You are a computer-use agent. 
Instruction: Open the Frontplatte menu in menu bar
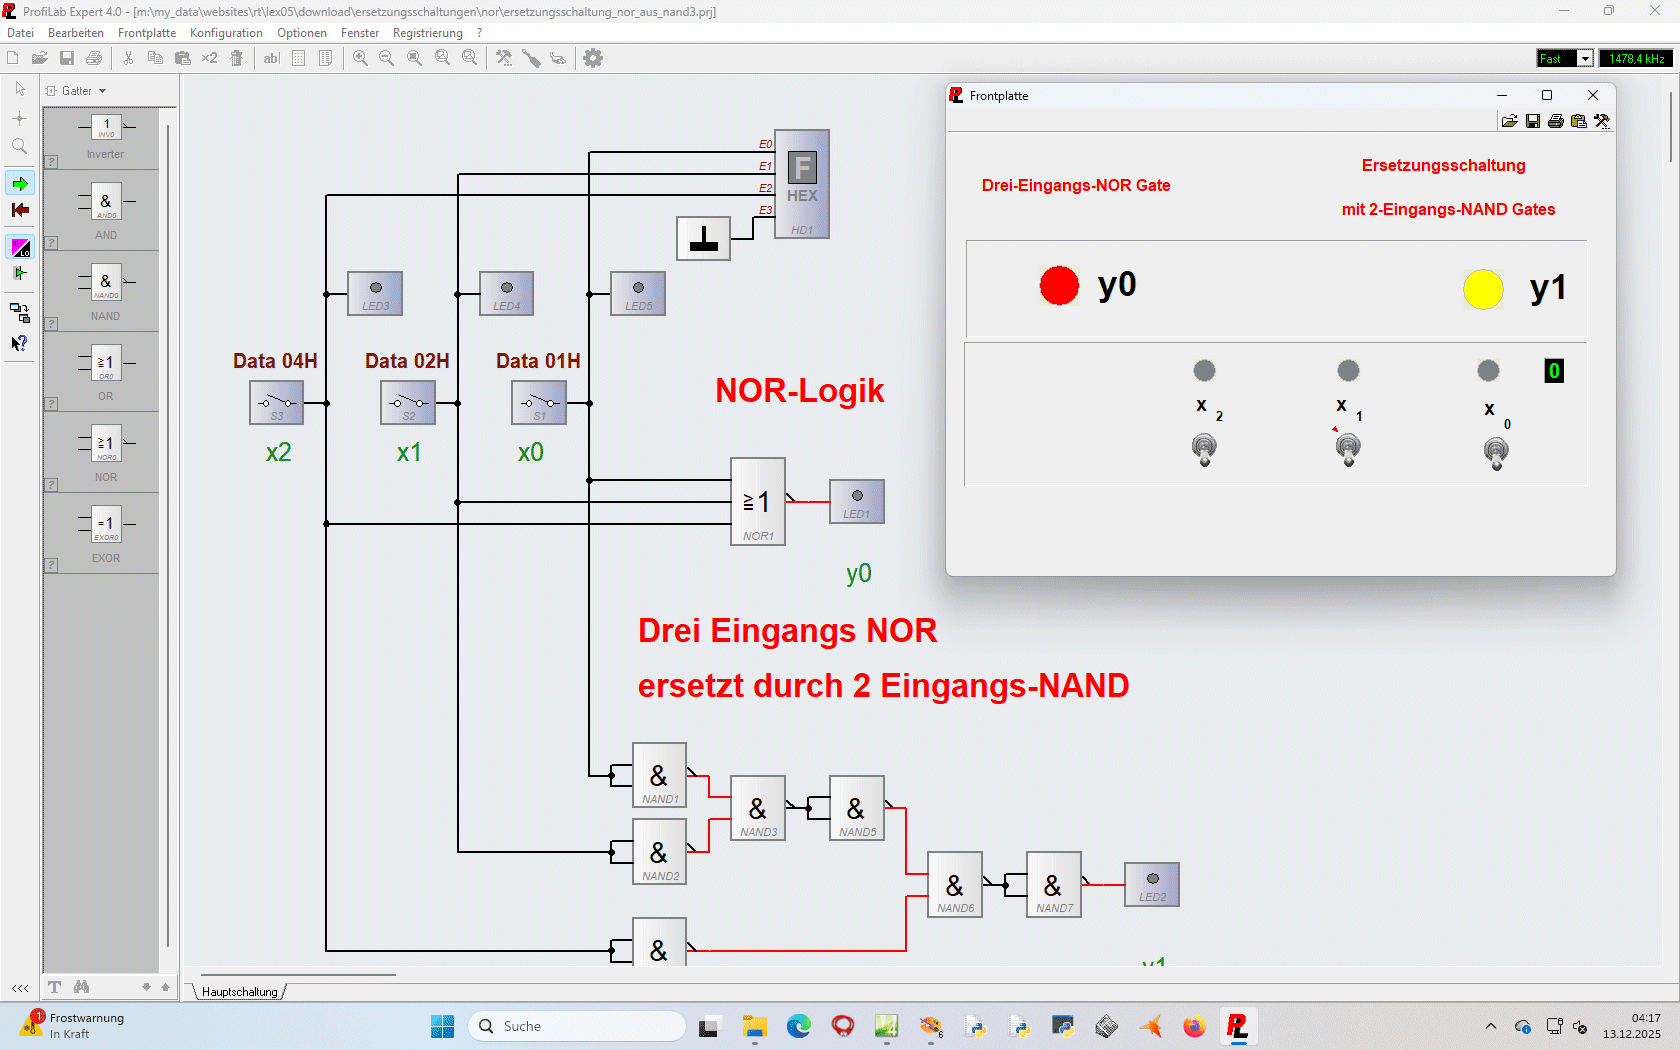147,33
